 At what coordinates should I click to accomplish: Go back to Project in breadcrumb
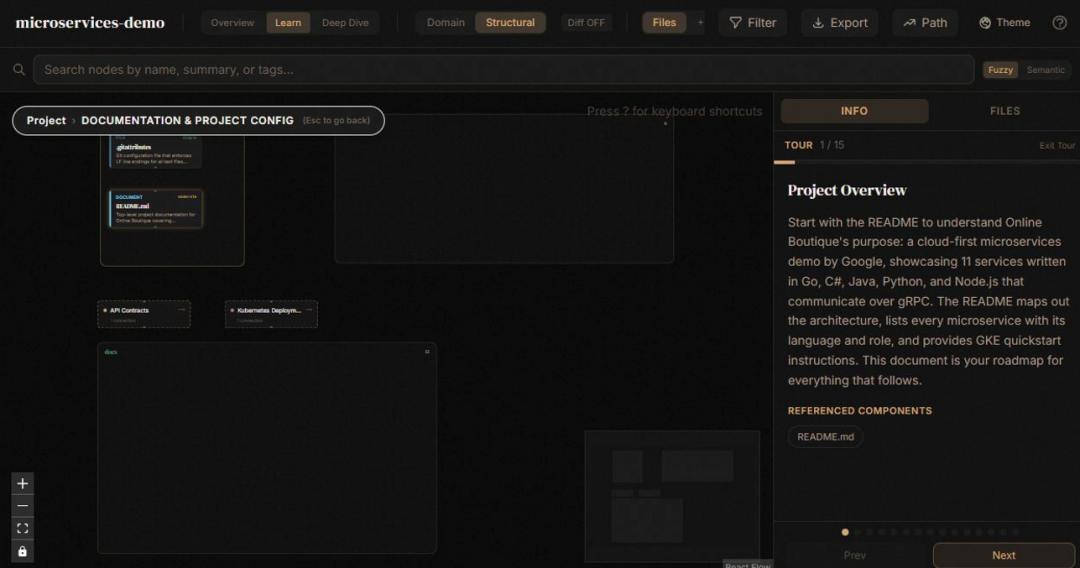(x=46, y=120)
